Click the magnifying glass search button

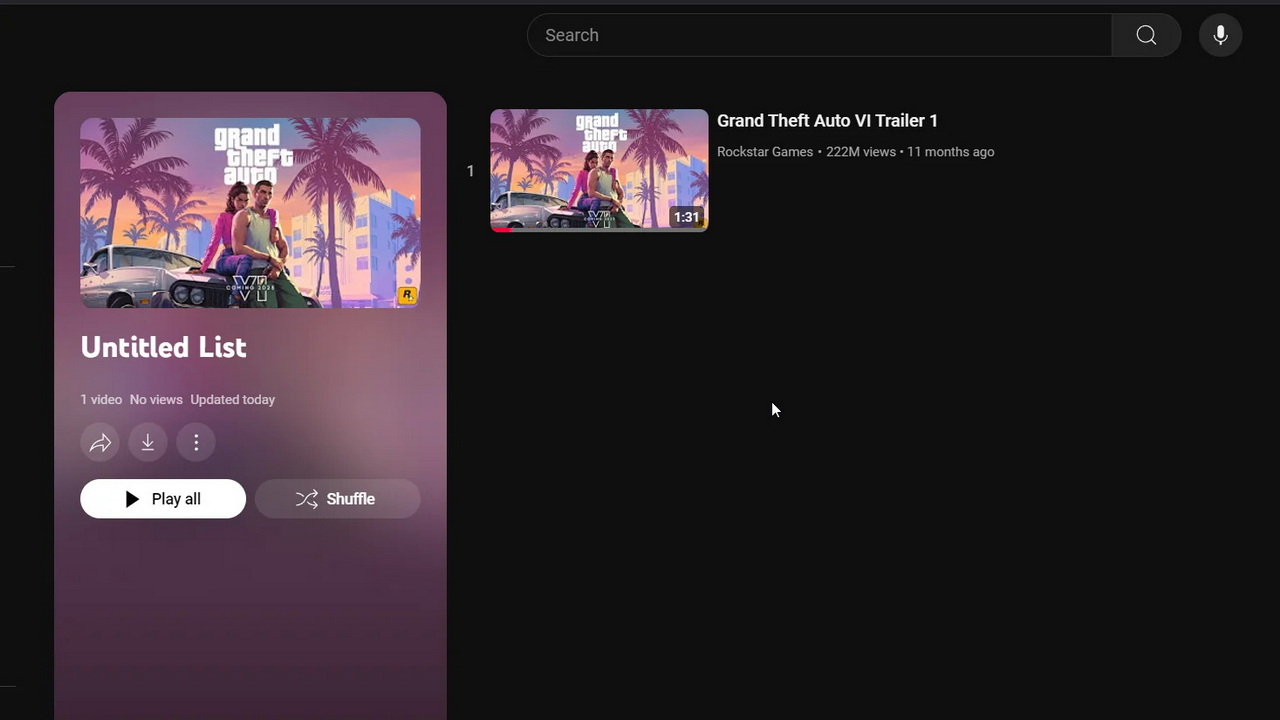click(1146, 35)
